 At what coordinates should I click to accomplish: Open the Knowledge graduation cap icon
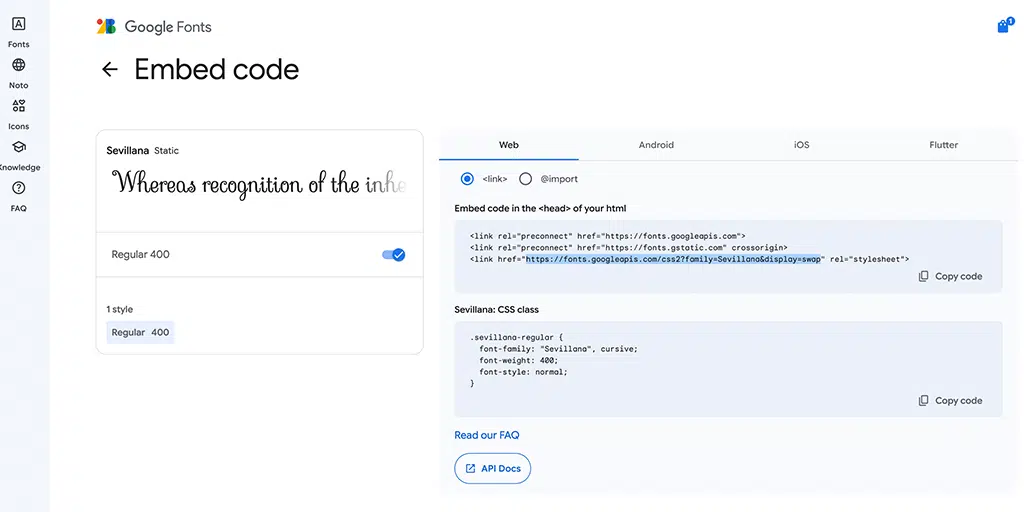[x=18, y=147]
